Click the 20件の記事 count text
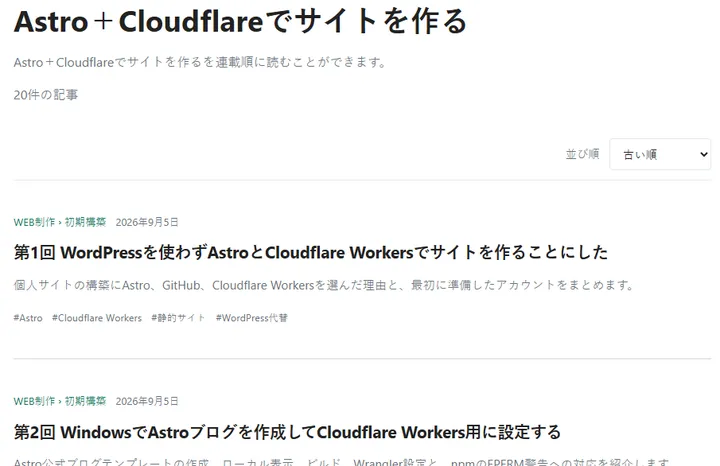 tap(46, 95)
